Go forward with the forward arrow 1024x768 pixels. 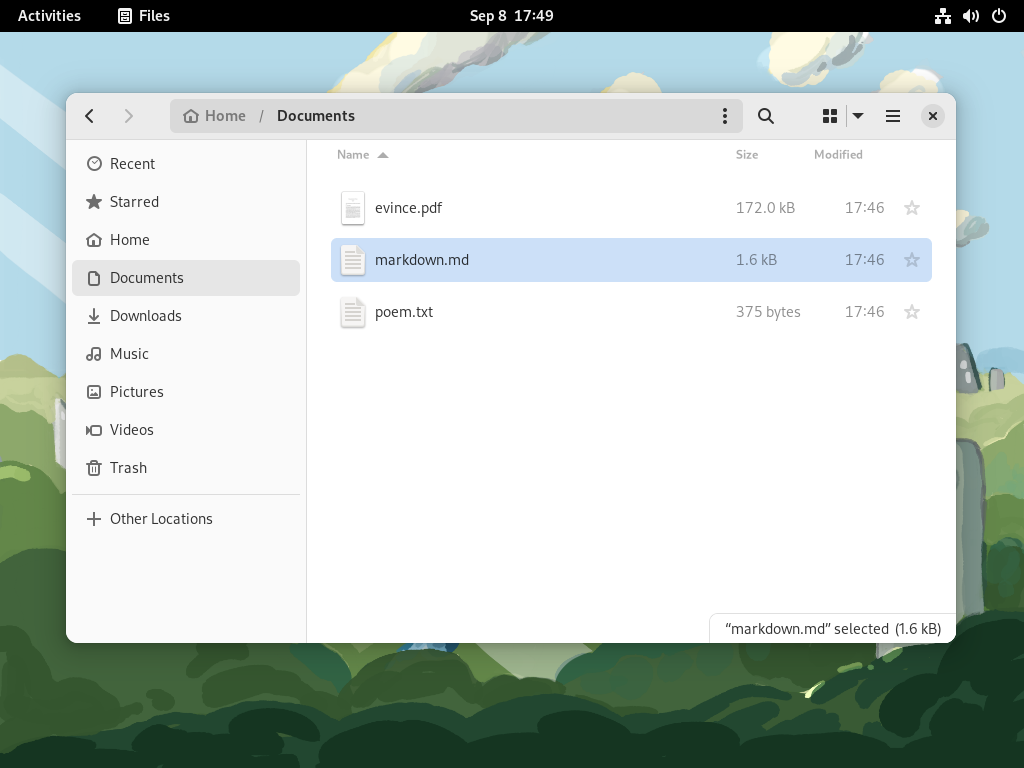(x=128, y=116)
